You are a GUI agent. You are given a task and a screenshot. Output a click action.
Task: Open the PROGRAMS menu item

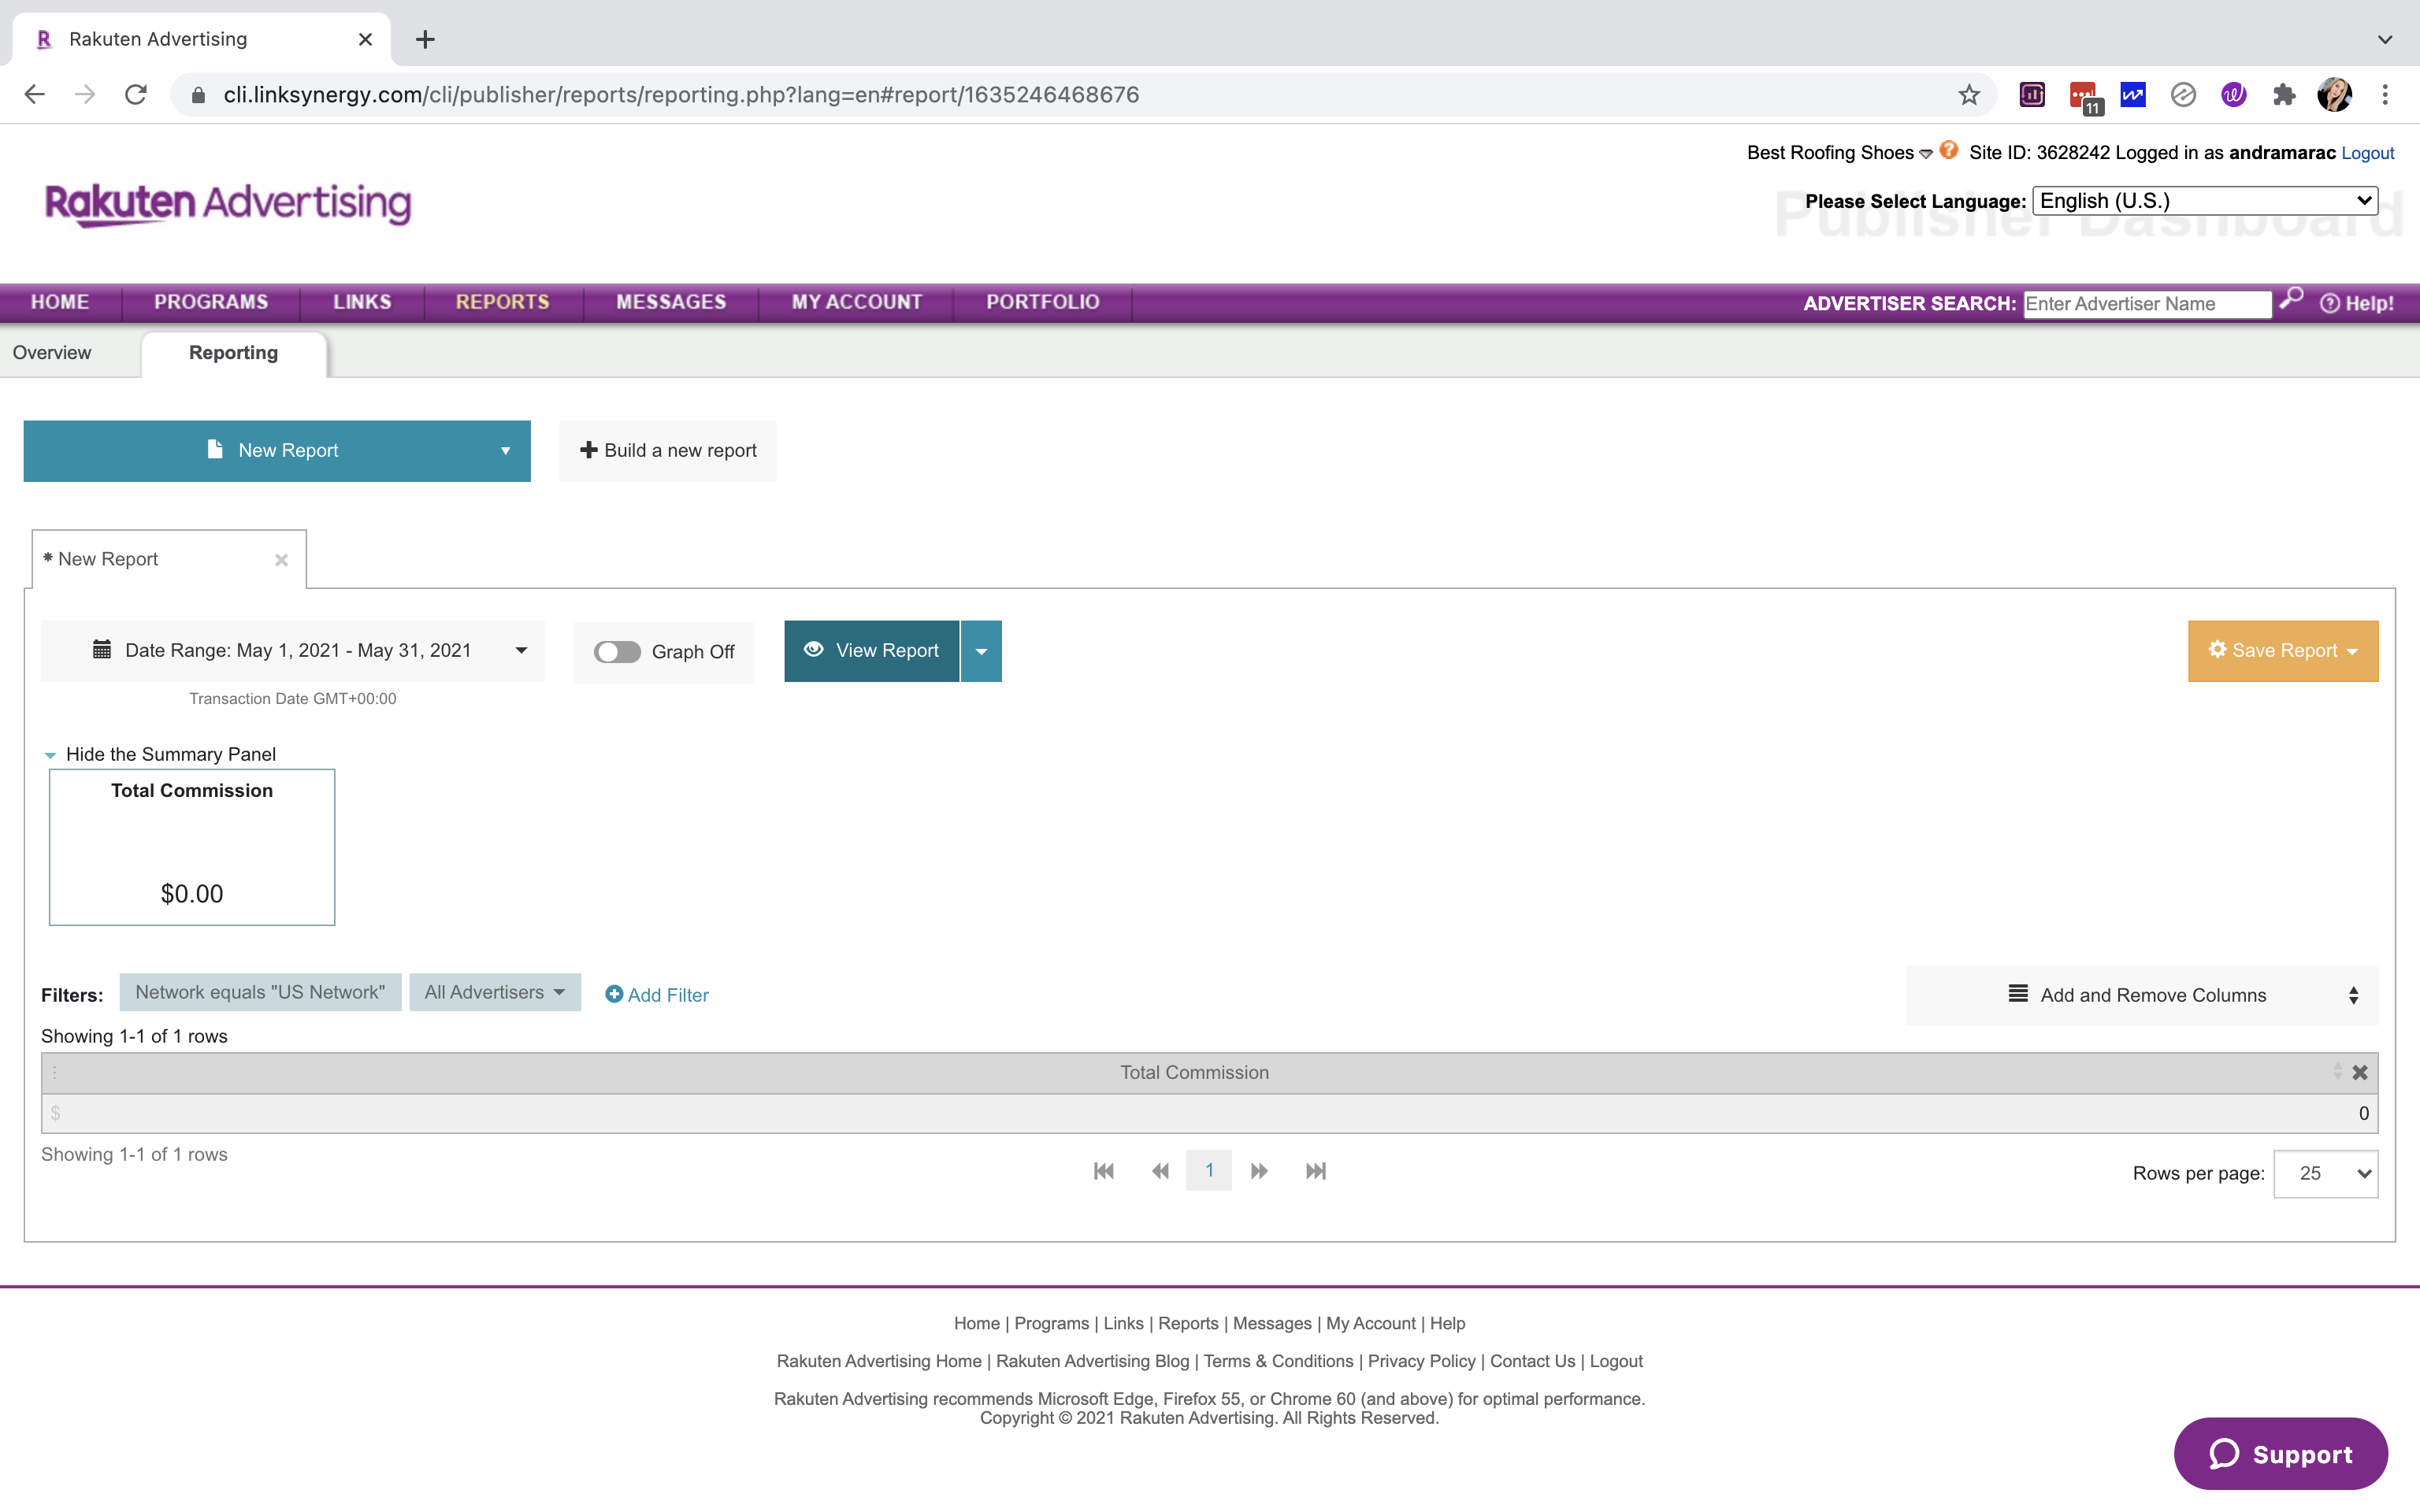(x=211, y=302)
